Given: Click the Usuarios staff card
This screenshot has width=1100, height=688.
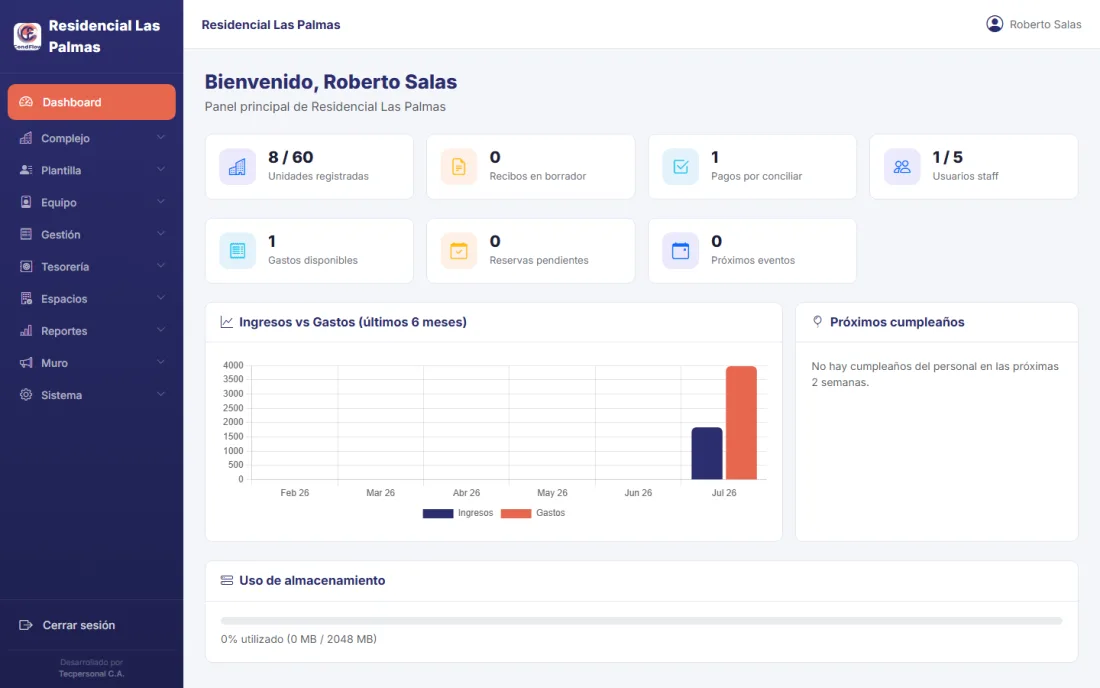Looking at the screenshot, I should [974, 167].
